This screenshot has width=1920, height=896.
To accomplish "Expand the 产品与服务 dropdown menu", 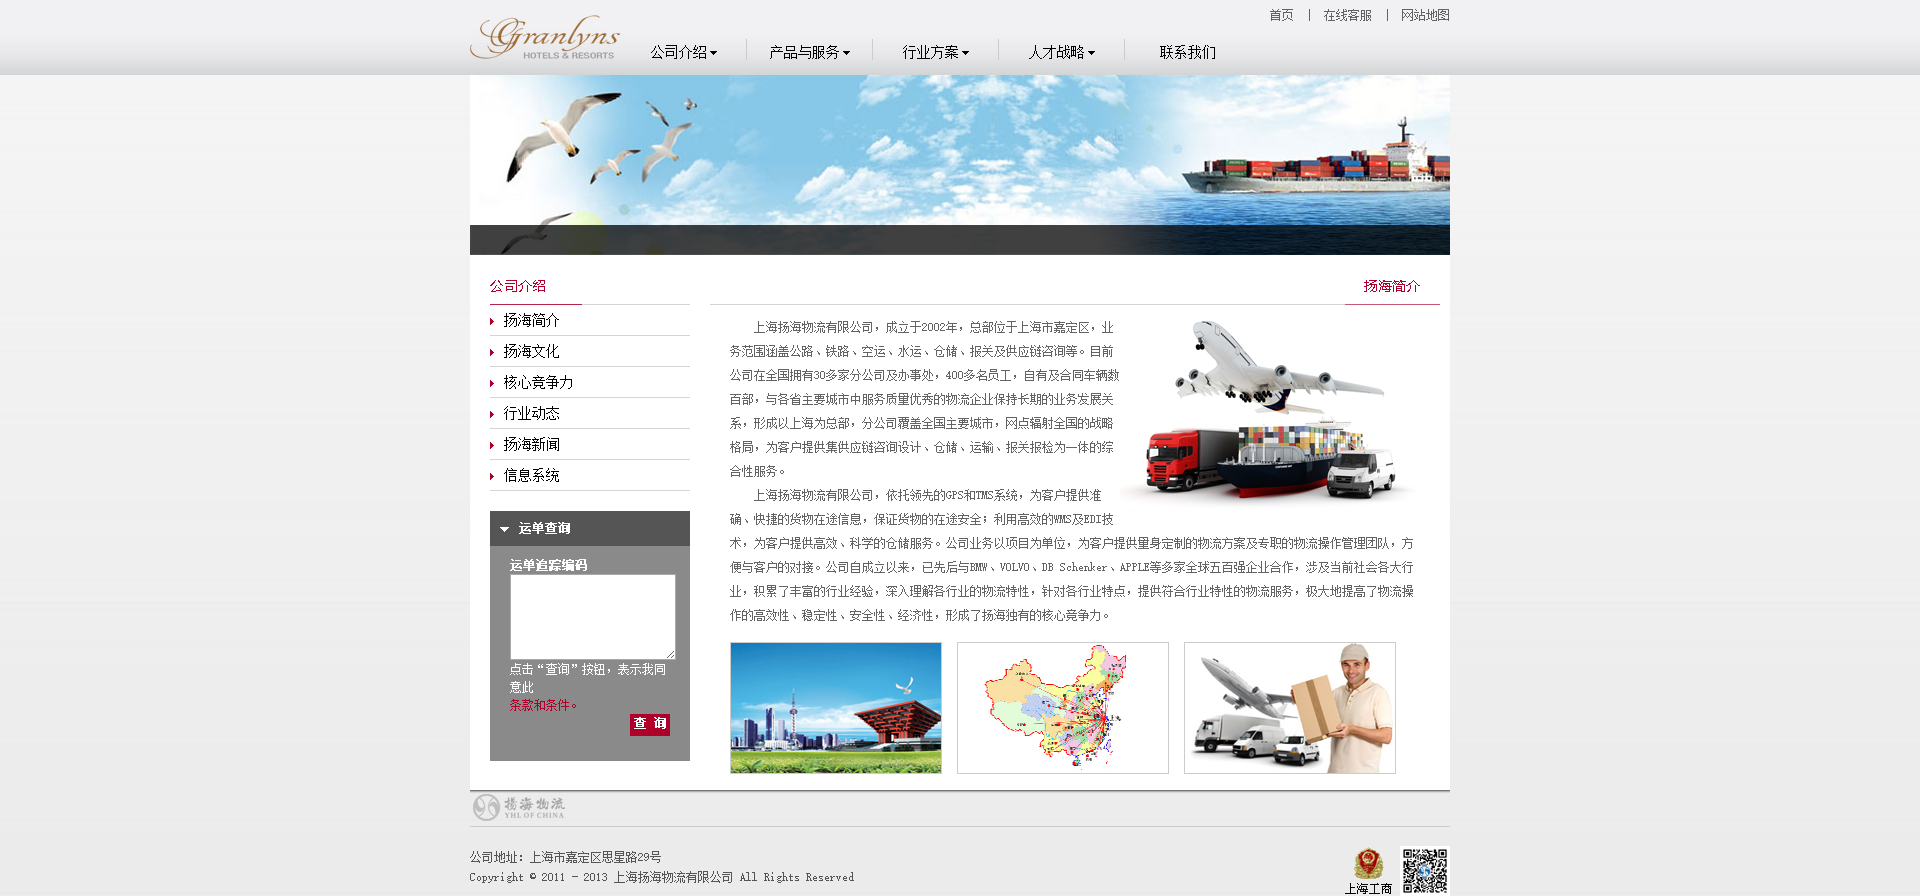I will (x=808, y=52).
